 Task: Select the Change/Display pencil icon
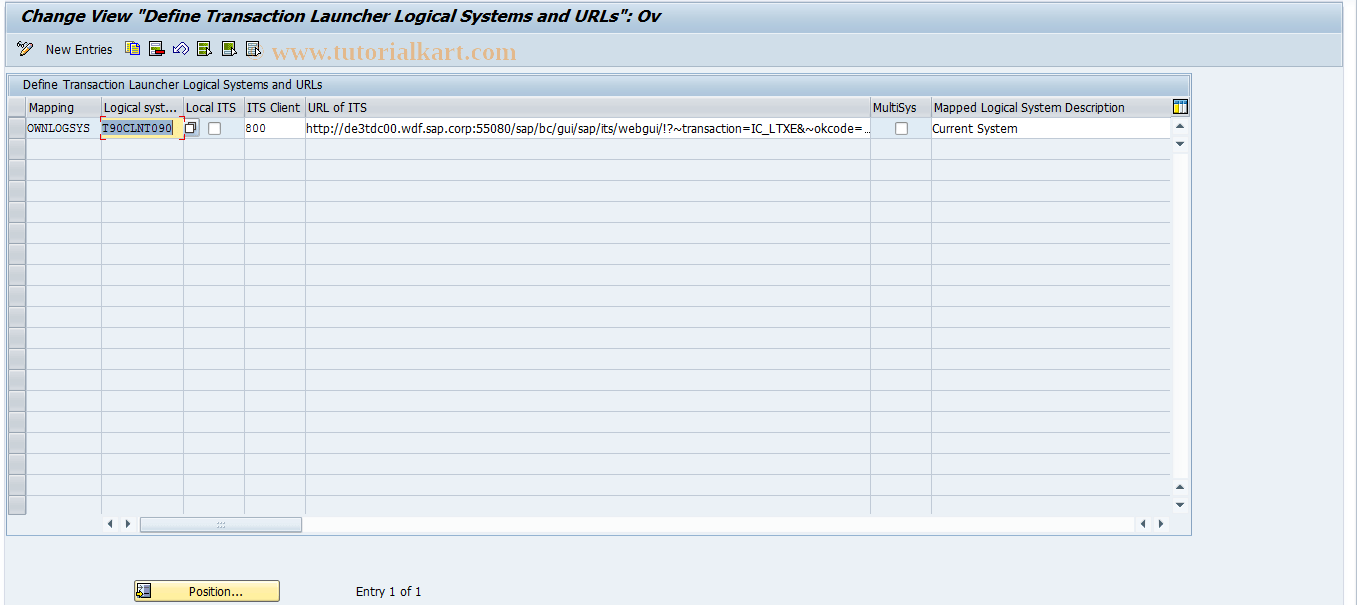point(24,48)
